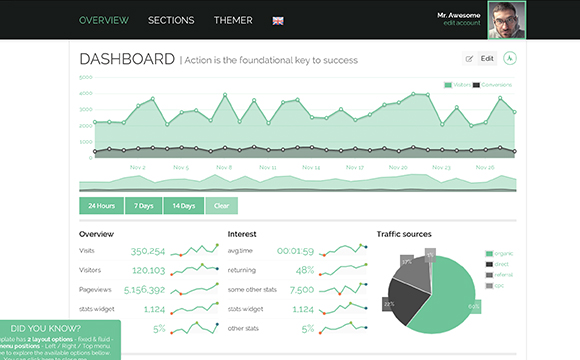
Task: Select the 14 Days range button
Action: 183,206
